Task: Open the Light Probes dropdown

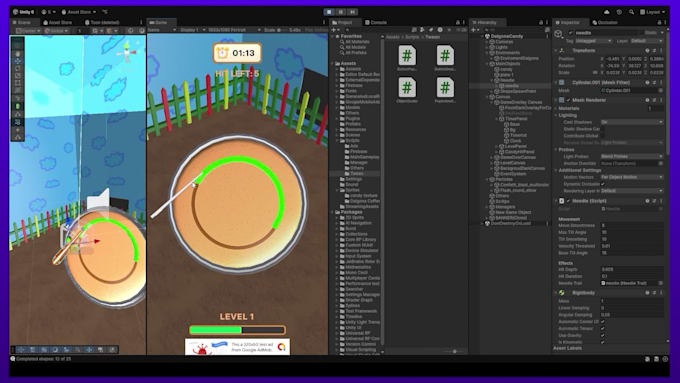Action: coord(632,156)
